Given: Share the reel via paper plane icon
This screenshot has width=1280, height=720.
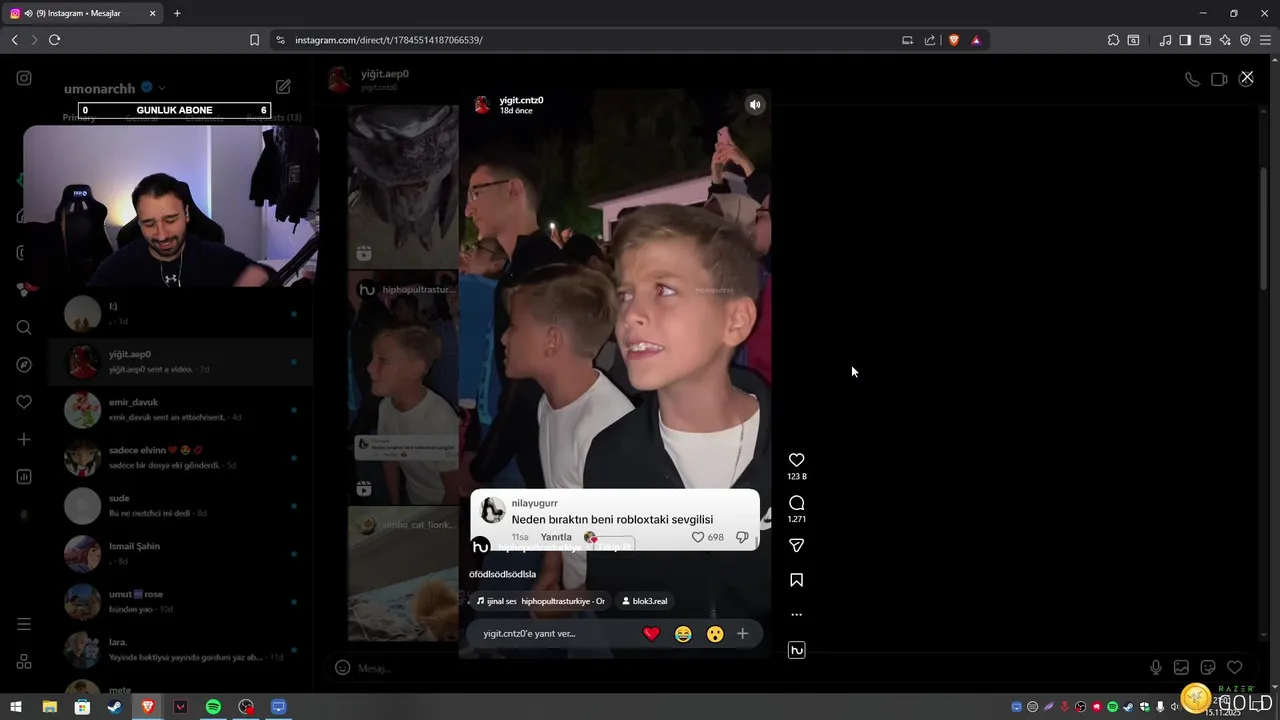Looking at the screenshot, I should click(796, 546).
